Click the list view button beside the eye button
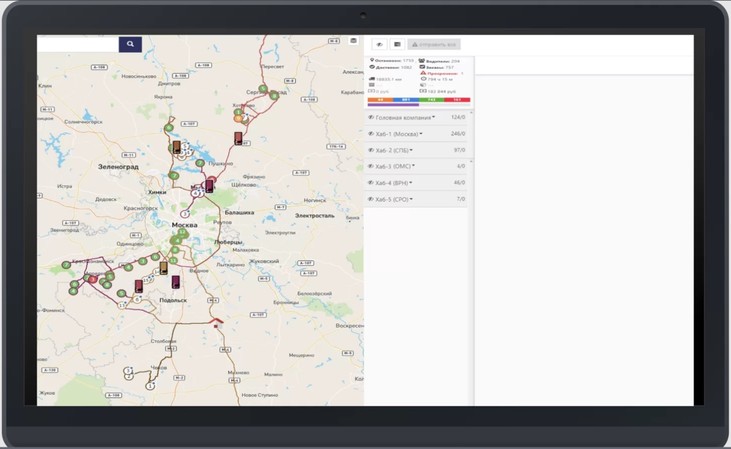Viewport: 731px width, 449px height. 397,44
